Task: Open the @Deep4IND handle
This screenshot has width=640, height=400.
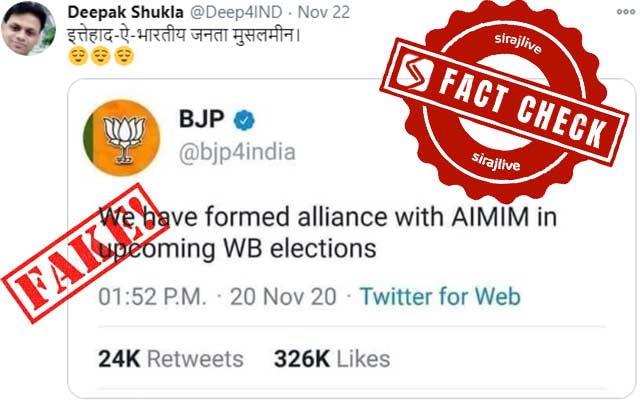Action: [x=236, y=12]
